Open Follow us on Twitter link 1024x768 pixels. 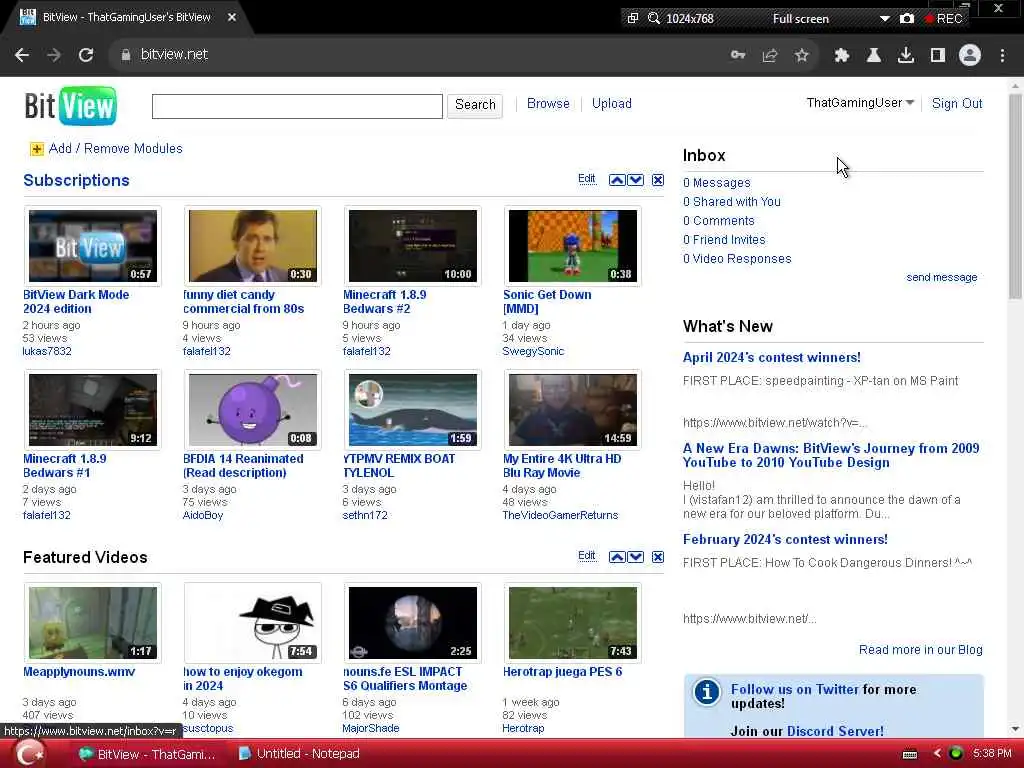pyautogui.click(x=795, y=690)
